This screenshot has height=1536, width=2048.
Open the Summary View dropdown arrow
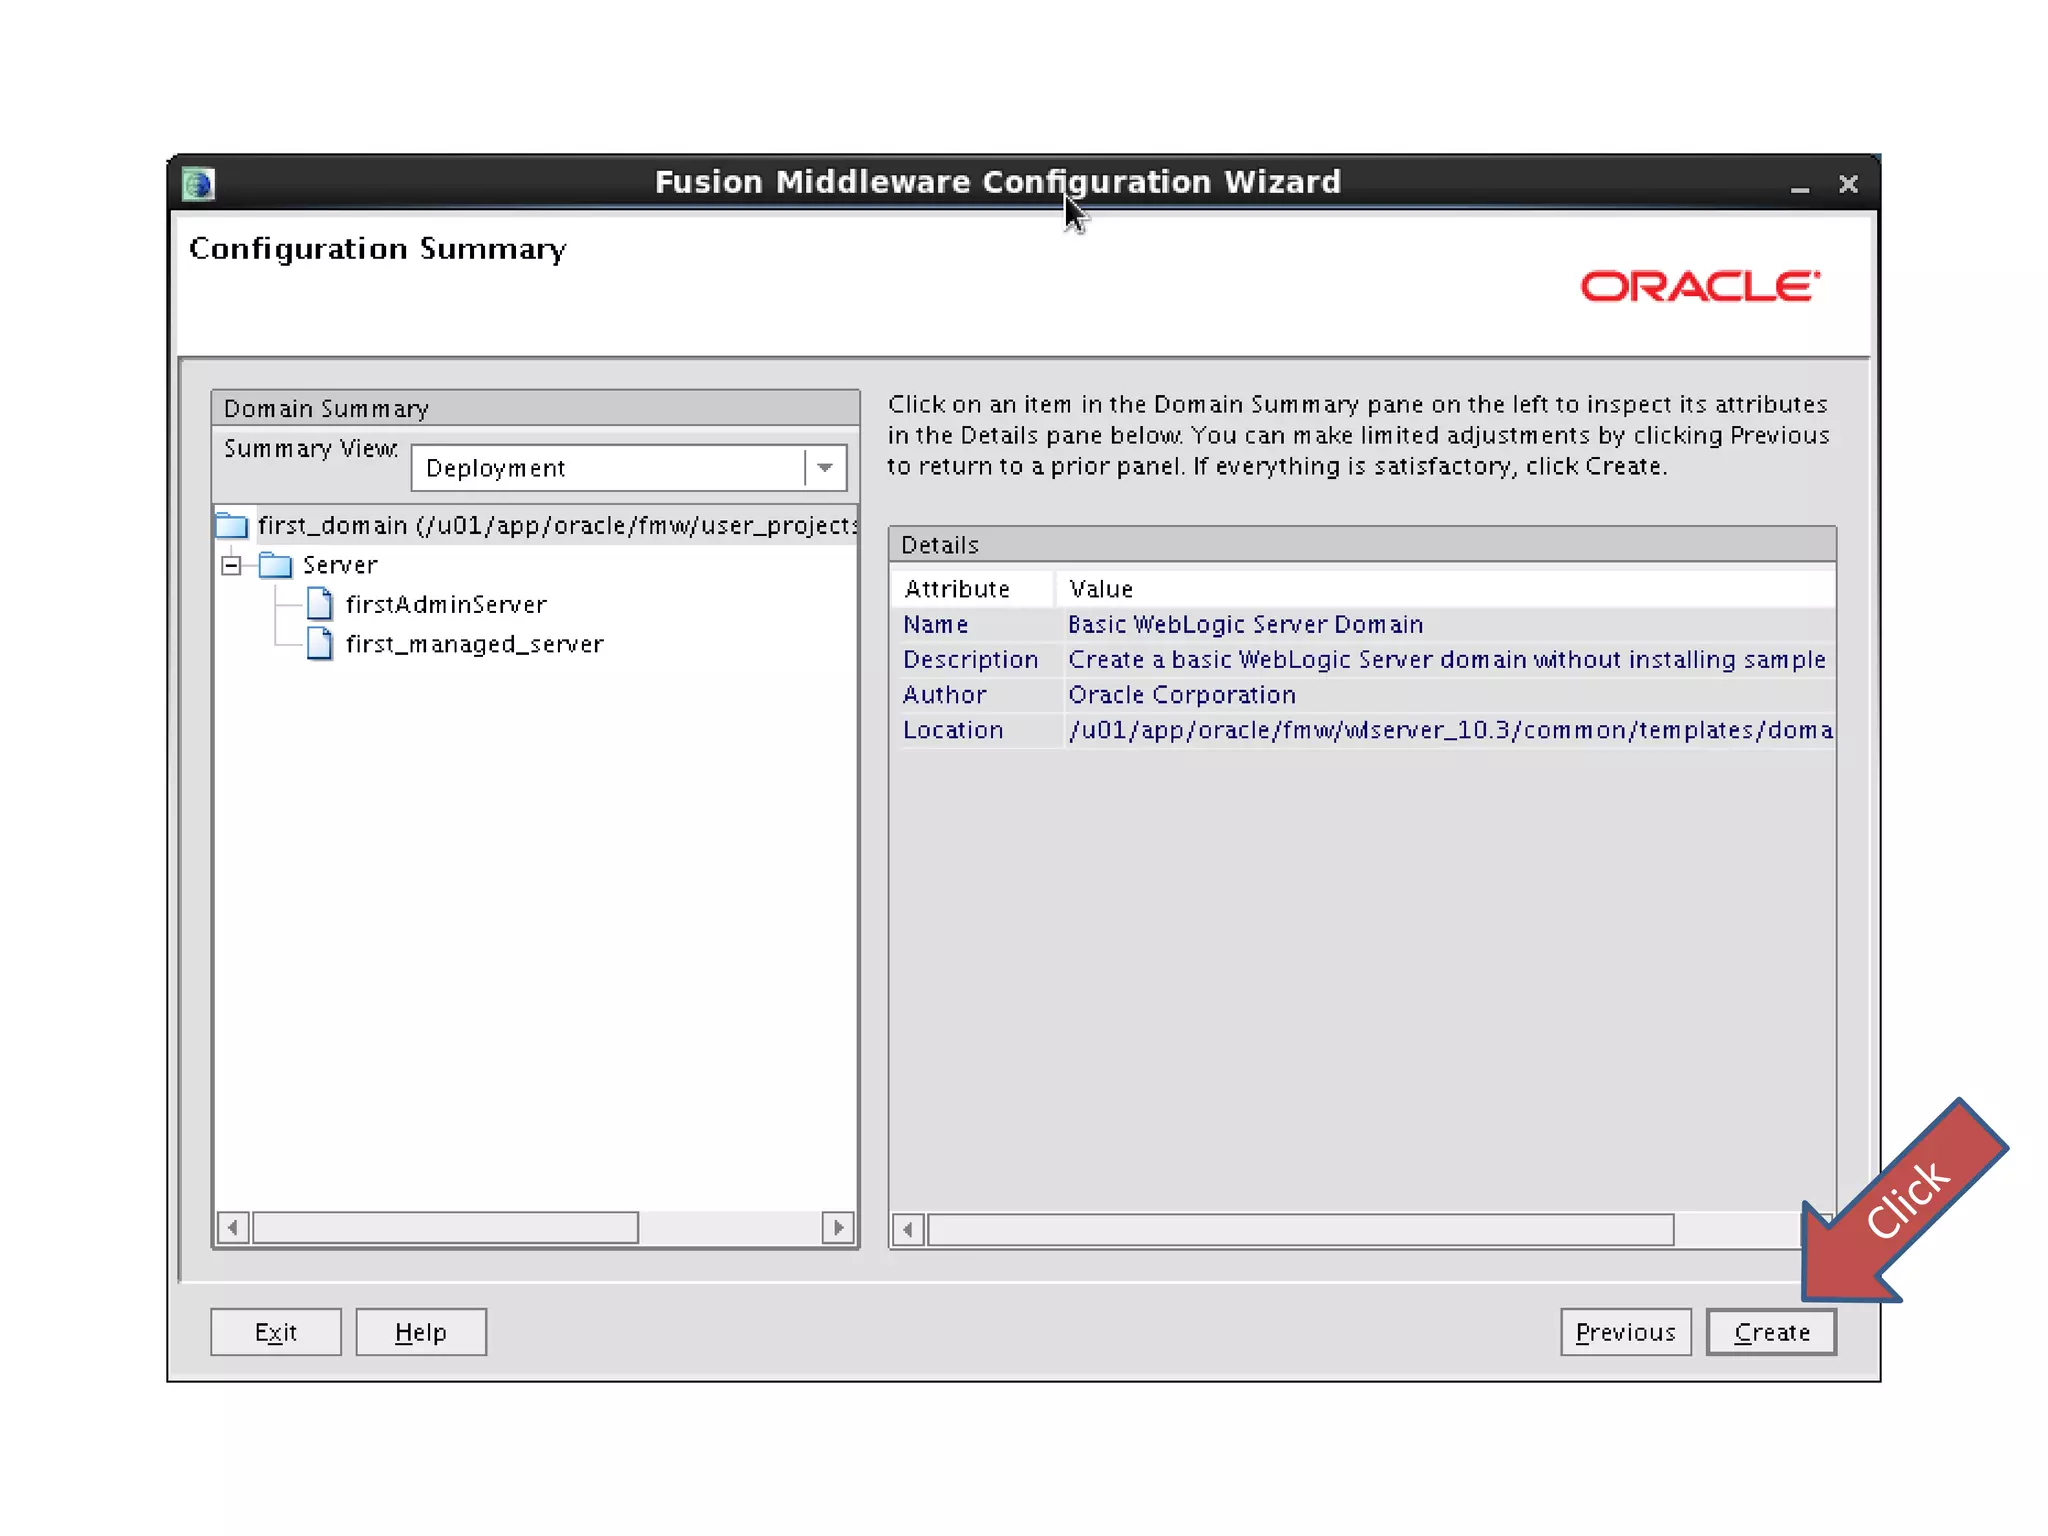pos(825,468)
